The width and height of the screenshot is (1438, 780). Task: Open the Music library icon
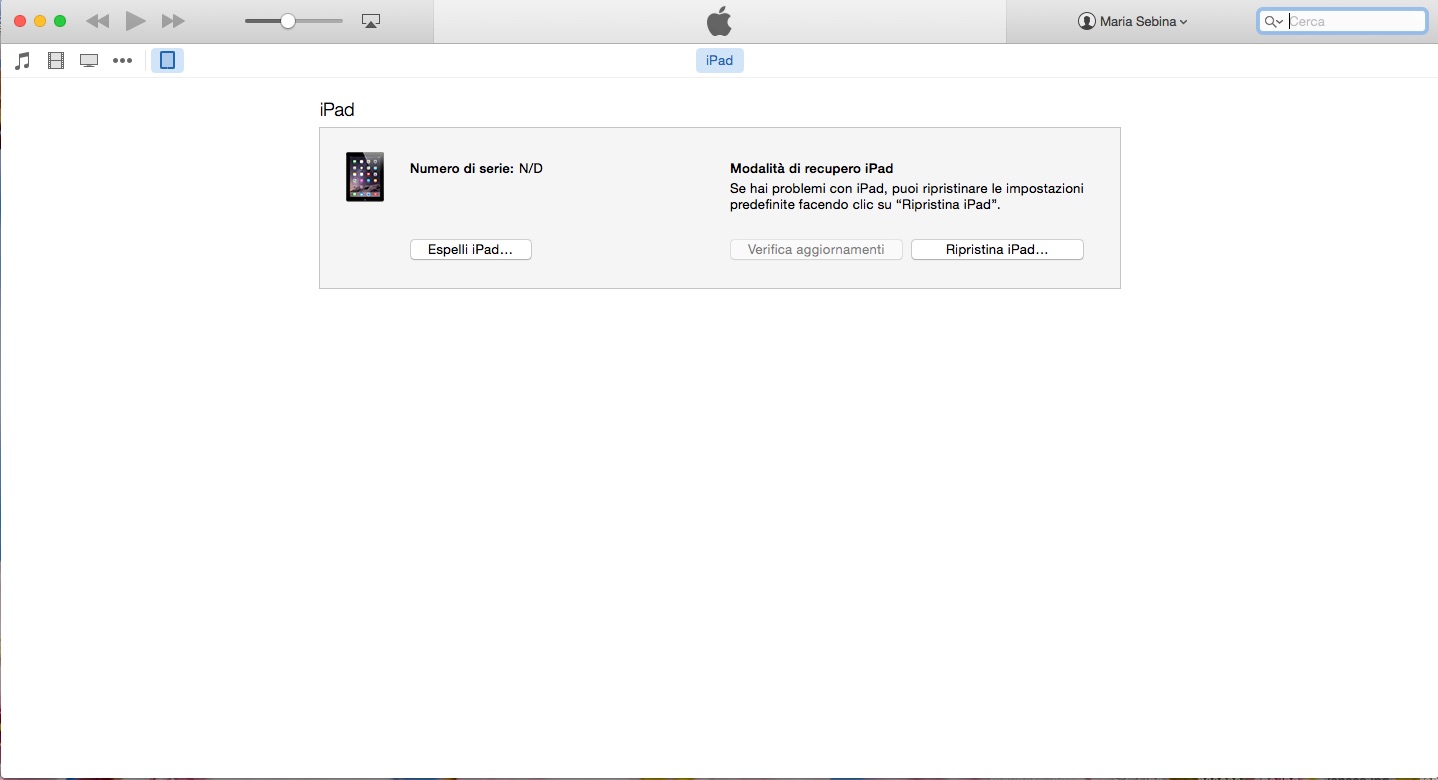point(22,61)
